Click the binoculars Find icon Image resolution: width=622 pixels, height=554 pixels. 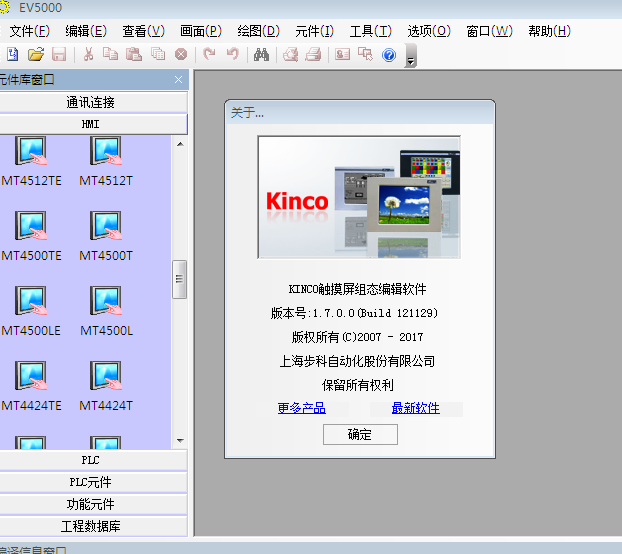click(261, 54)
